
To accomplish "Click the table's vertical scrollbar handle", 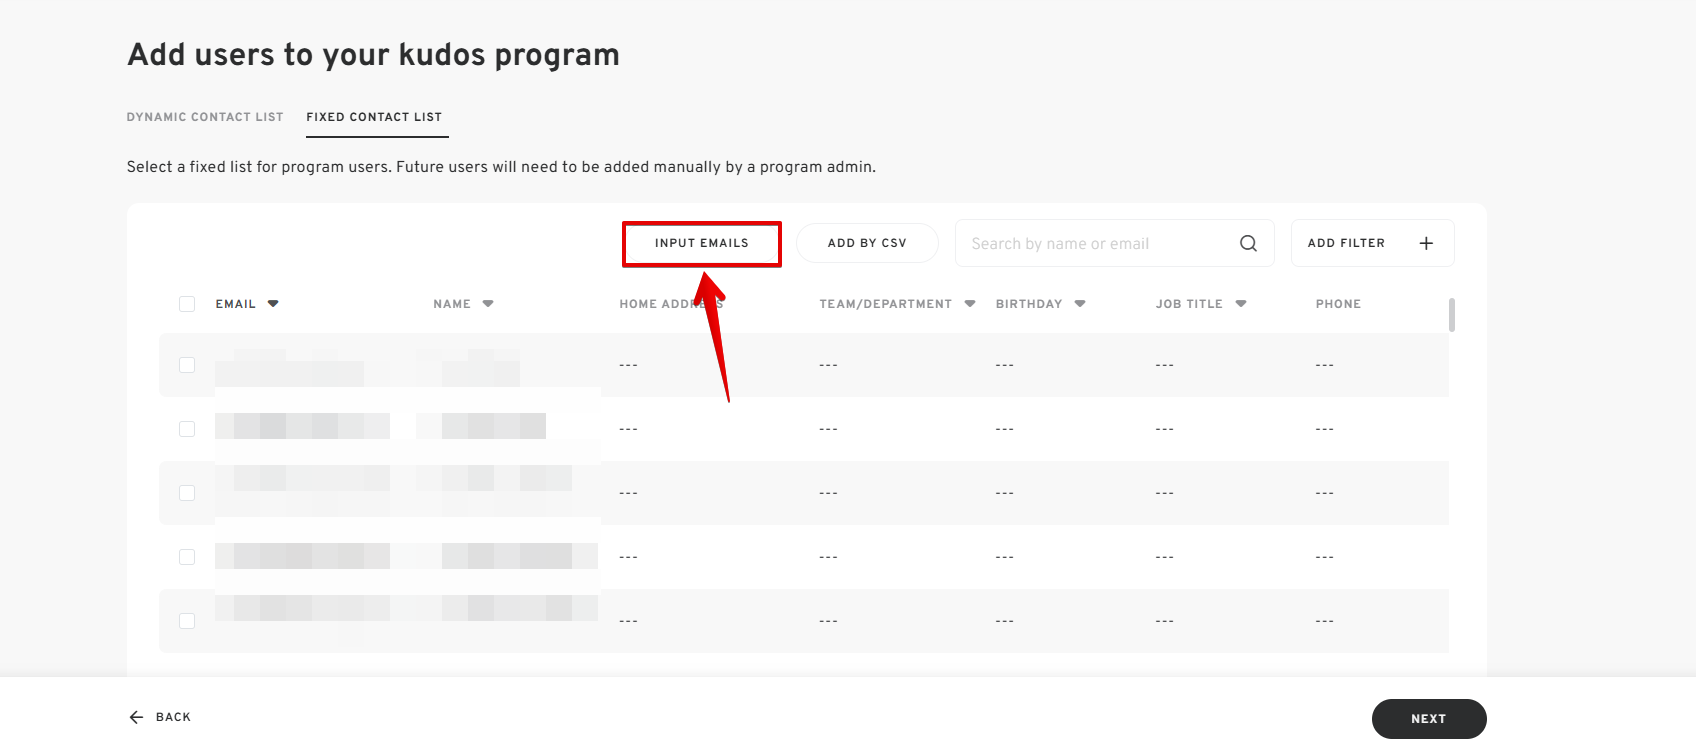I will pyautogui.click(x=1451, y=314).
